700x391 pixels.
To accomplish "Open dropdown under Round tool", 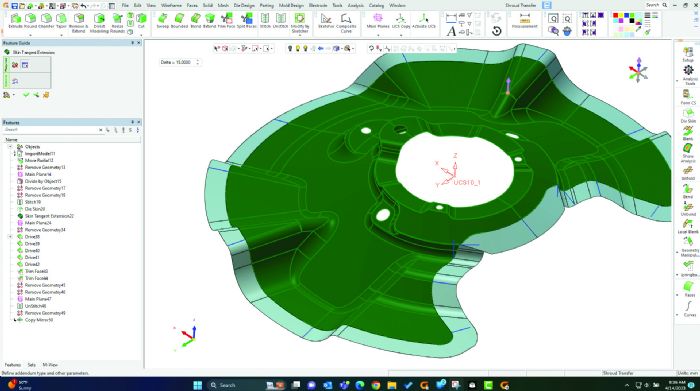I will coord(30,34).
